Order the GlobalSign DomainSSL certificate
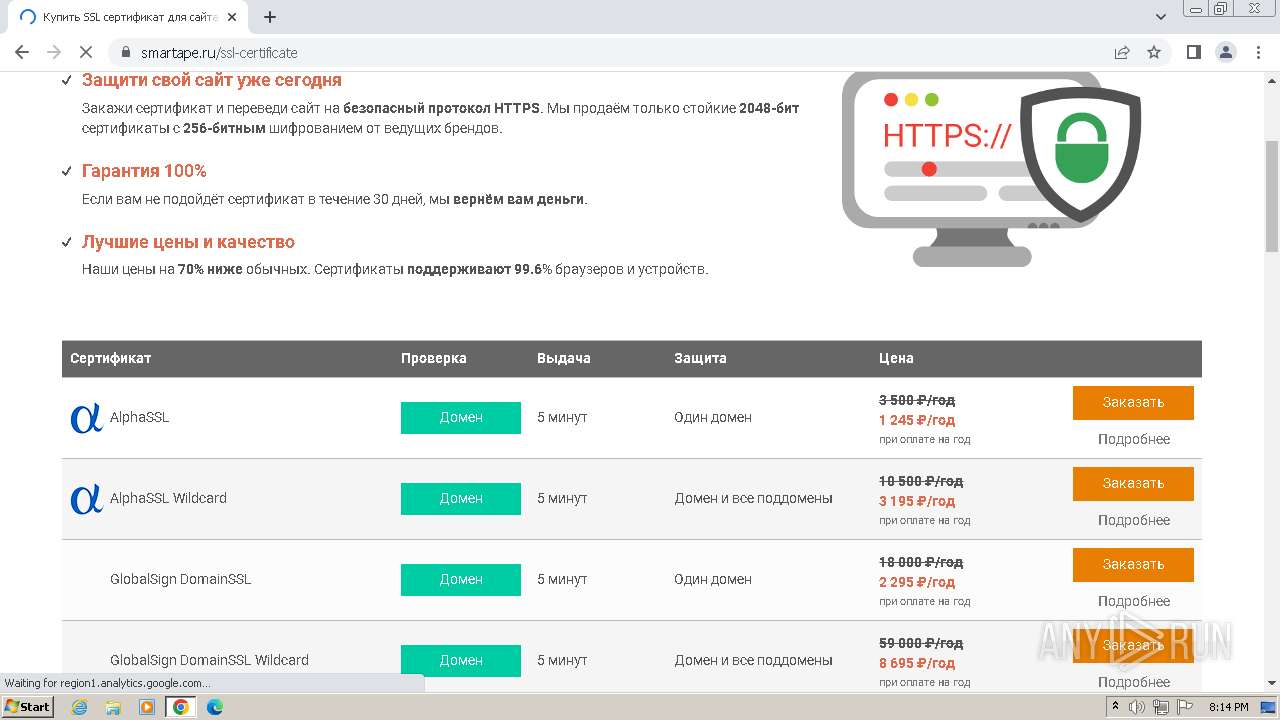1280x720 pixels. (x=1133, y=564)
